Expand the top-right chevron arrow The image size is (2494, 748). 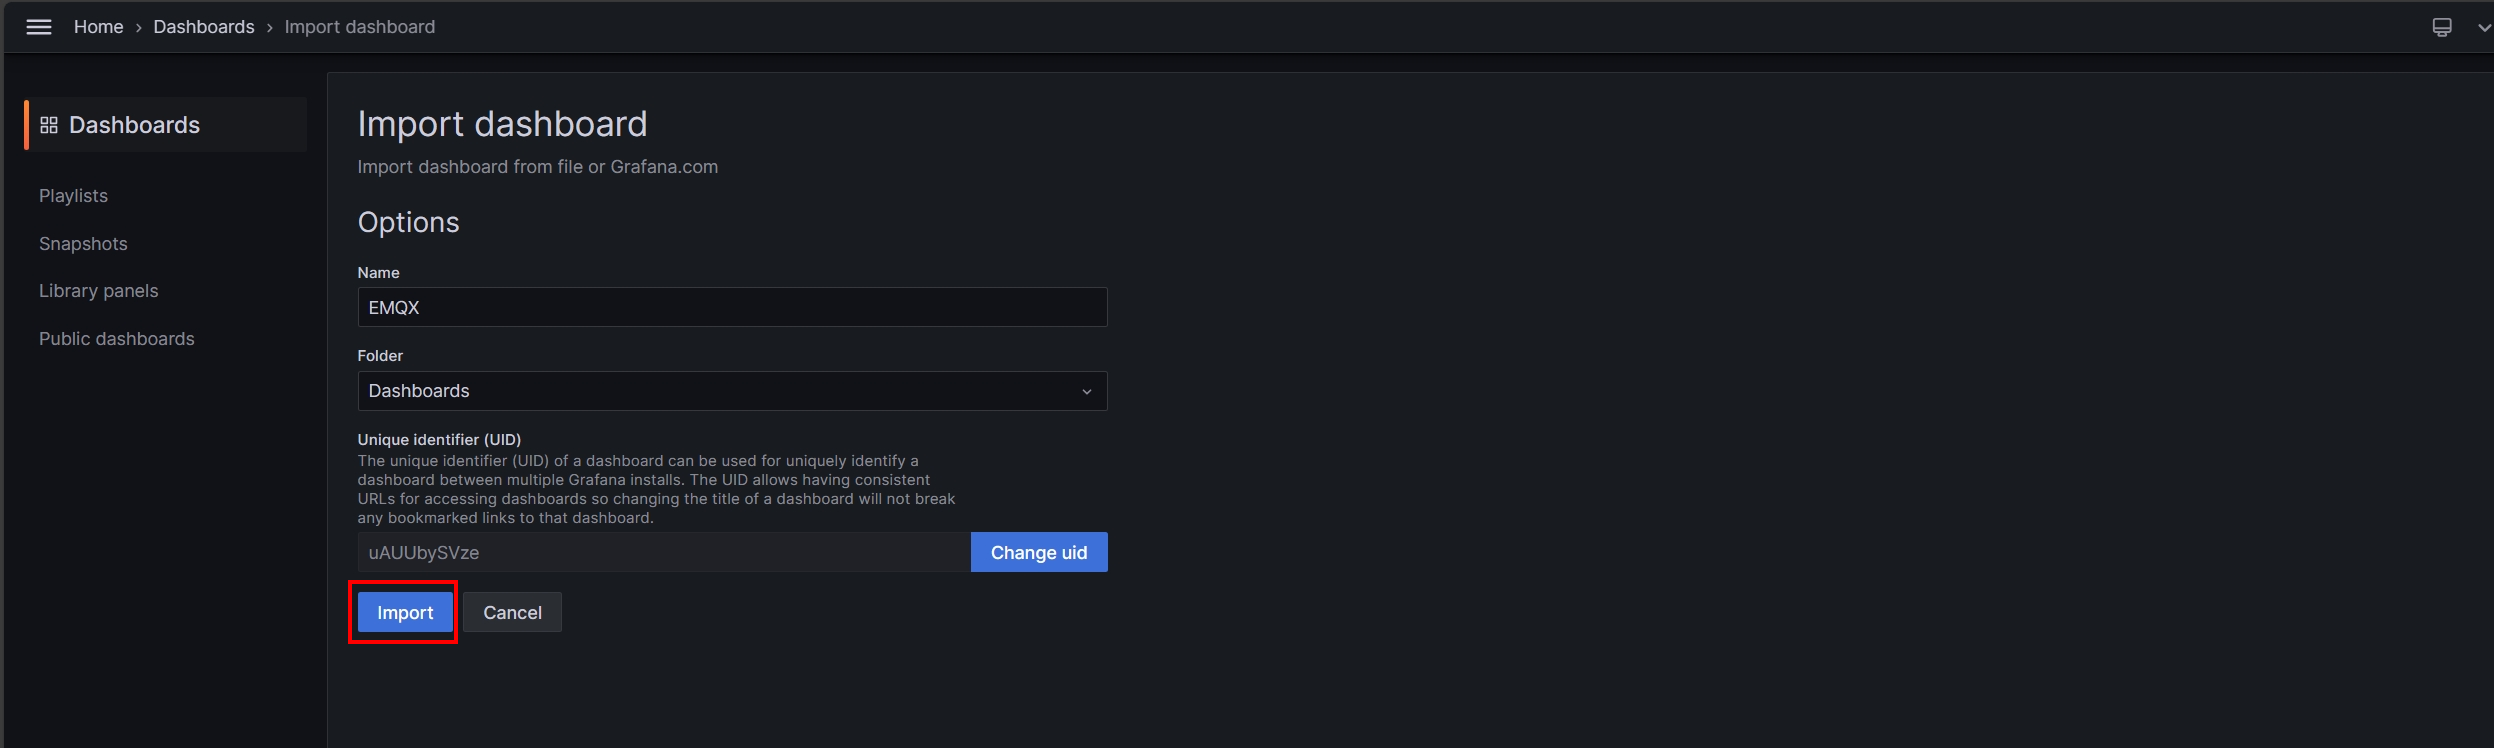point(2483,28)
